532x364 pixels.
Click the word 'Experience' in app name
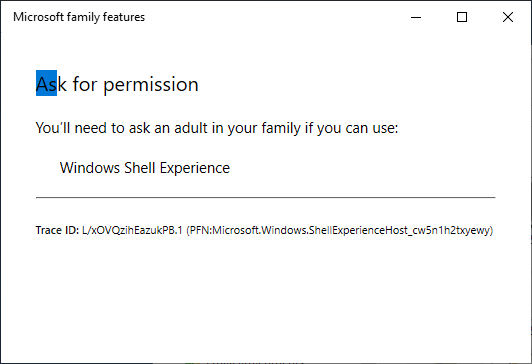coord(195,168)
